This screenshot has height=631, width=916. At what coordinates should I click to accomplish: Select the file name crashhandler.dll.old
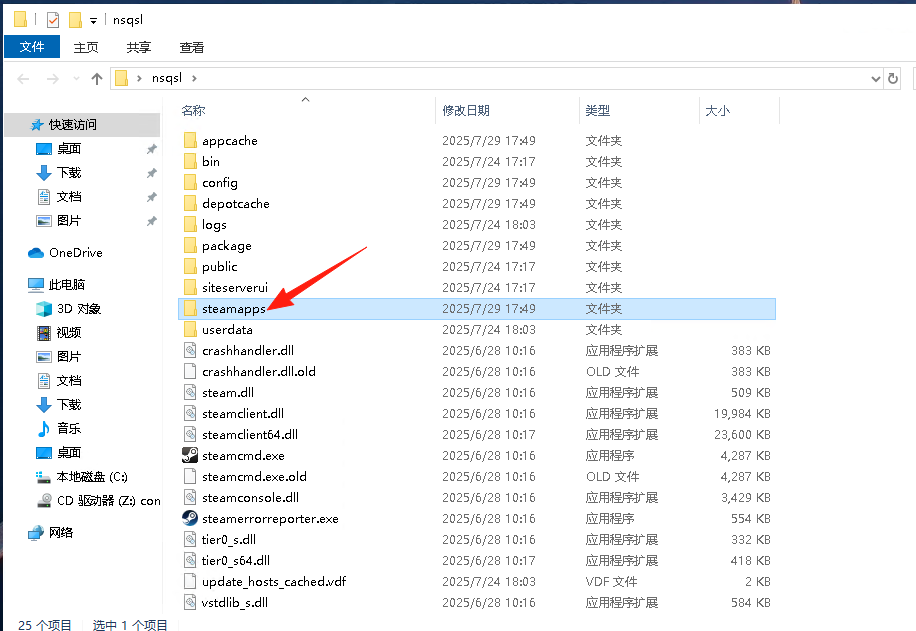[x=259, y=372]
